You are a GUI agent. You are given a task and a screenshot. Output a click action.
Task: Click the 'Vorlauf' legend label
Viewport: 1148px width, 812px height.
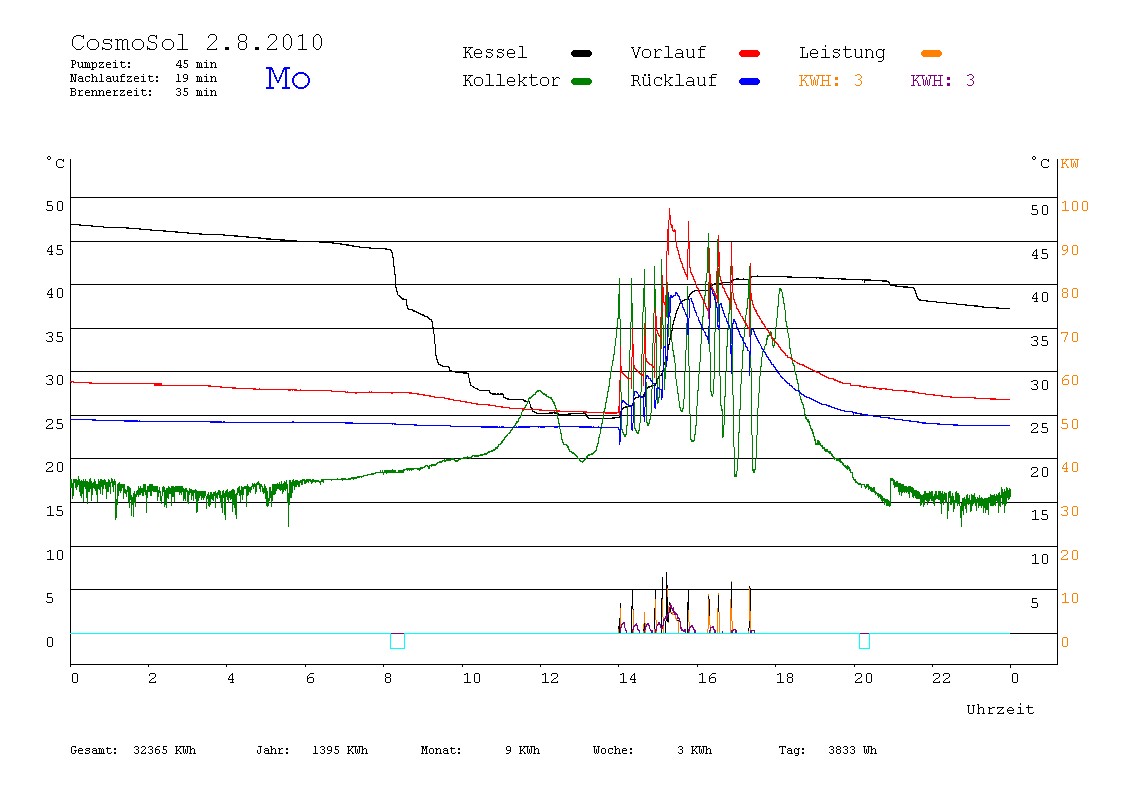(668, 53)
